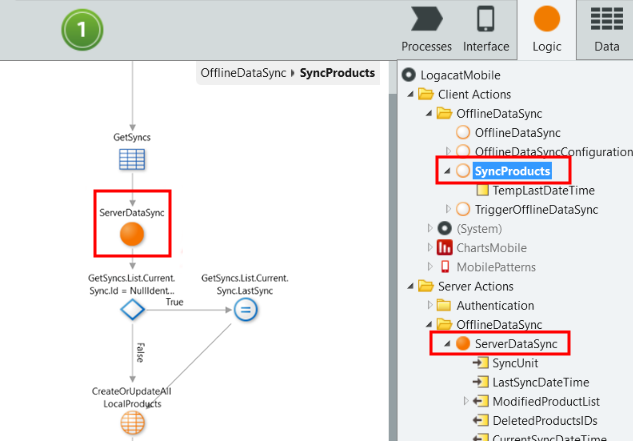Viewport: 633px width, 441px height.
Task: Select SyncProducts in the tree
Action: coord(512,171)
